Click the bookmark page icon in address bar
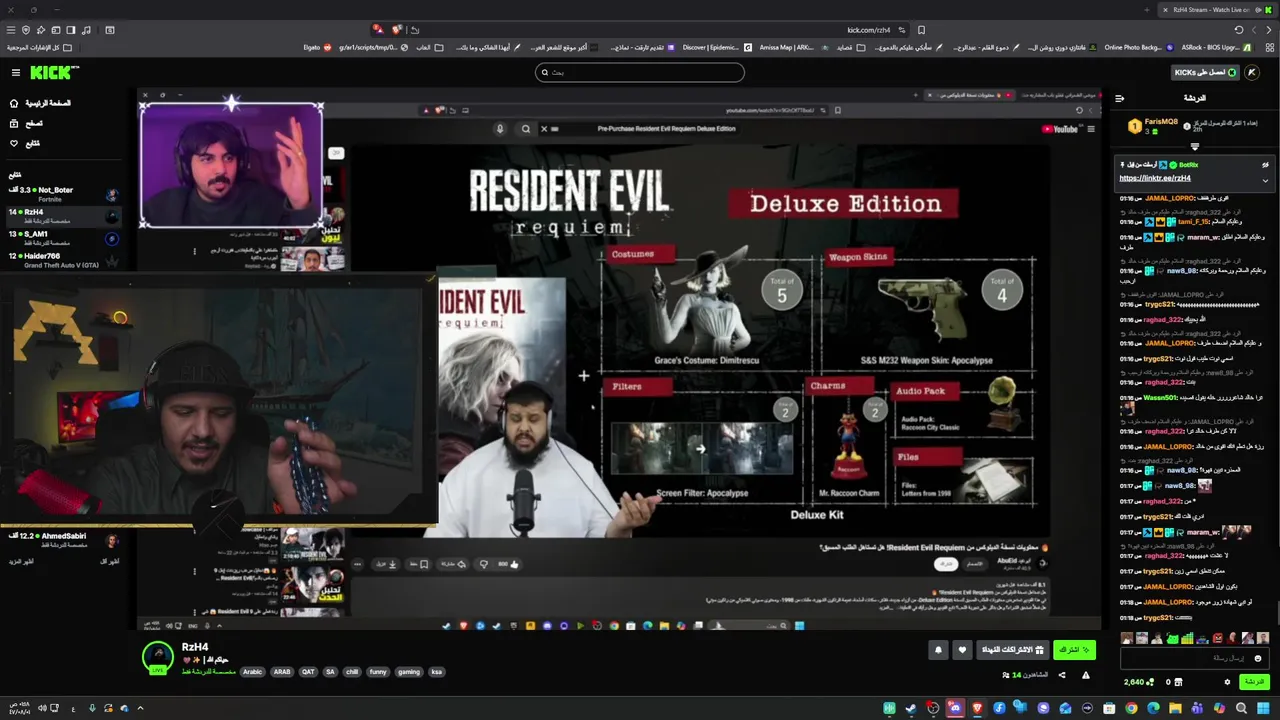The width and height of the screenshot is (1280, 720). pos(921,30)
